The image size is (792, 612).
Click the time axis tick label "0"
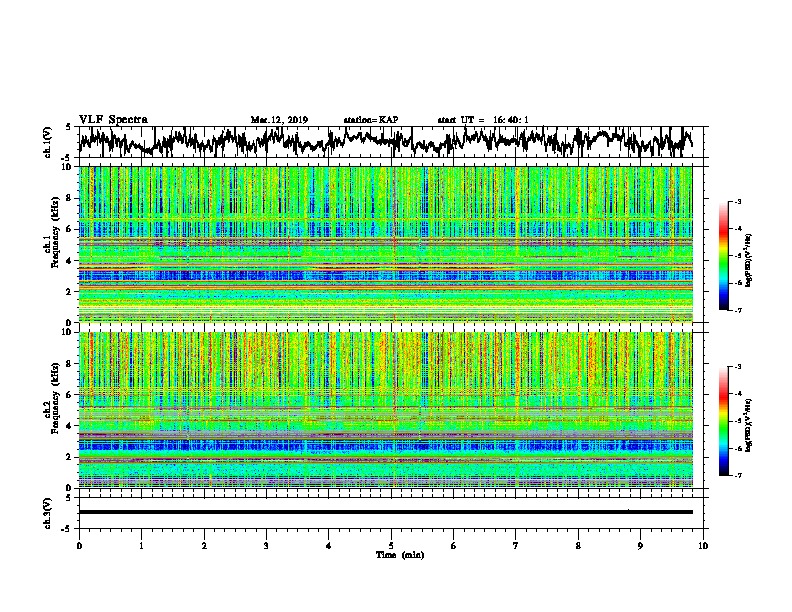(79, 546)
